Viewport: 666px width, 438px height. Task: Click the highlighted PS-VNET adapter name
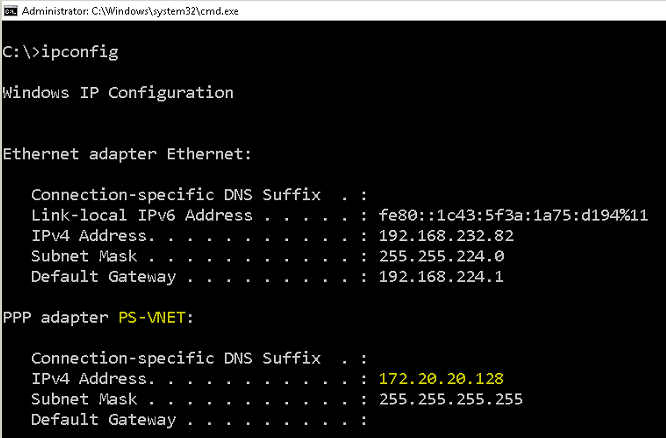tap(152, 317)
